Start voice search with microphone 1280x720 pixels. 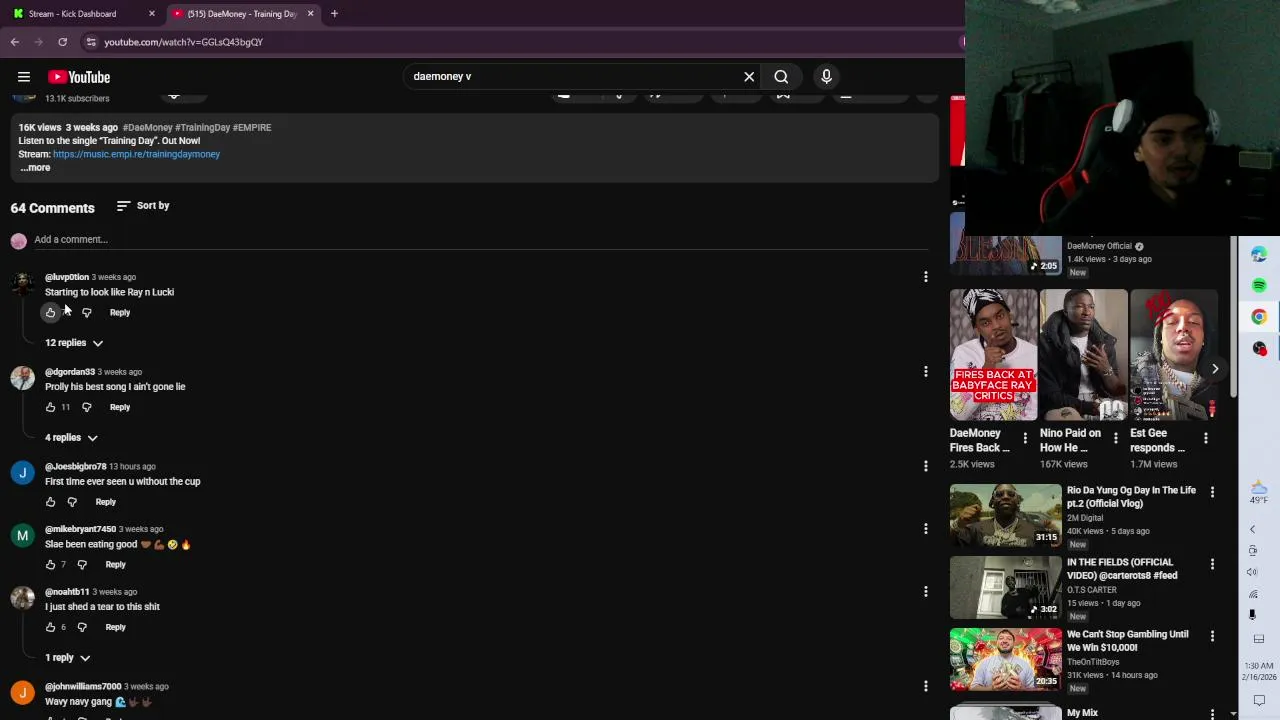(x=826, y=76)
